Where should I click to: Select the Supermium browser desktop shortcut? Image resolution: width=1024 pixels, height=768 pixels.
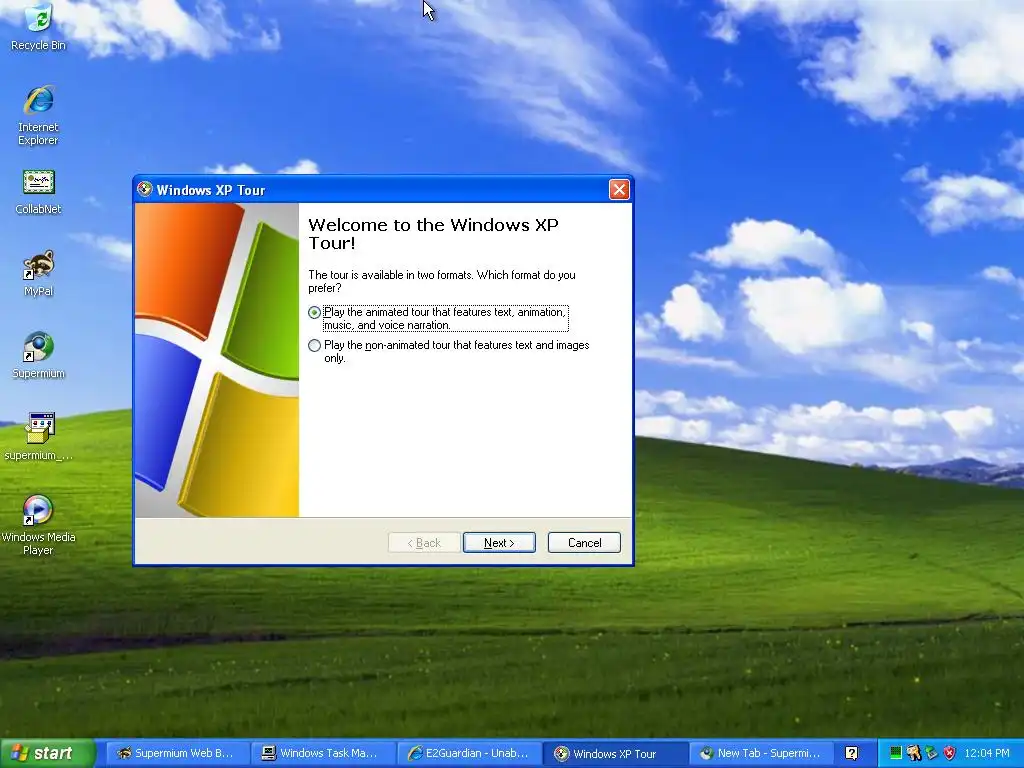click(39, 355)
